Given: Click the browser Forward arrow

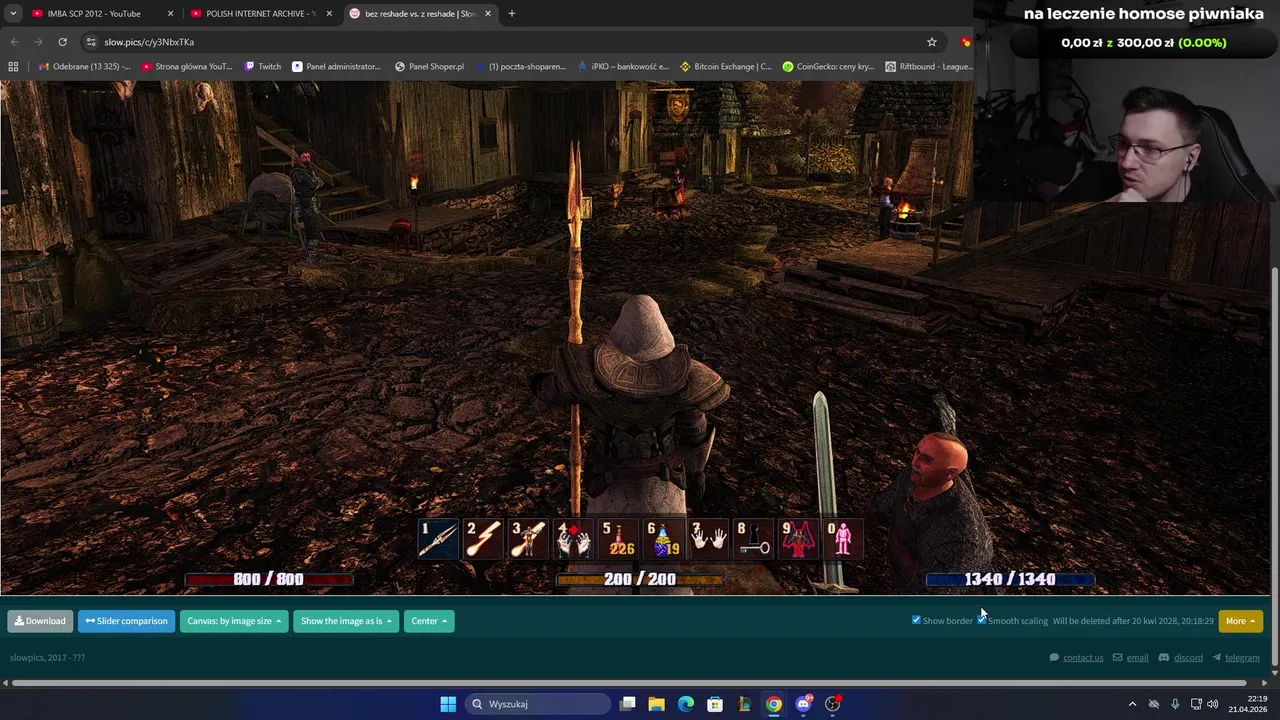Looking at the screenshot, I should 38,42.
